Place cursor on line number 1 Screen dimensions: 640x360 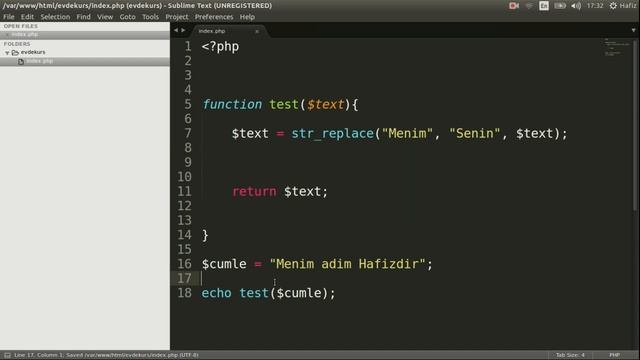(x=188, y=47)
